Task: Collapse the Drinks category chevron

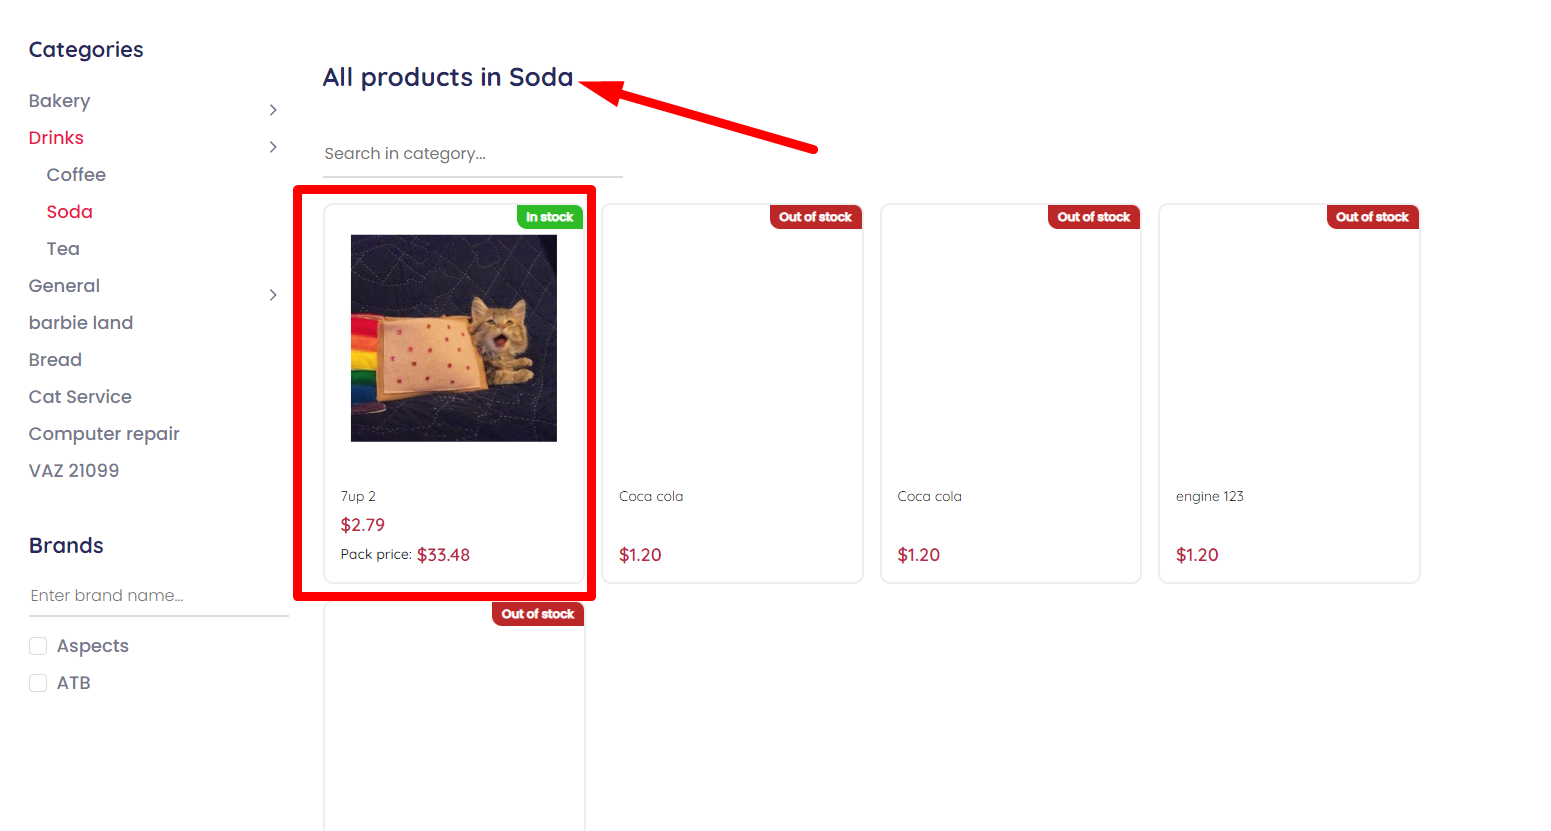Action: 273,147
